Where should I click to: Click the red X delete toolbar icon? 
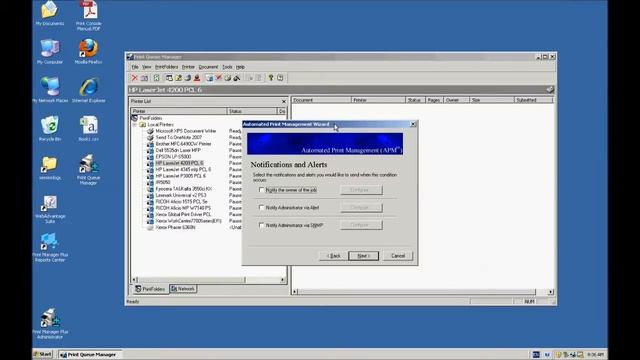pyautogui.click(x=134, y=78)
